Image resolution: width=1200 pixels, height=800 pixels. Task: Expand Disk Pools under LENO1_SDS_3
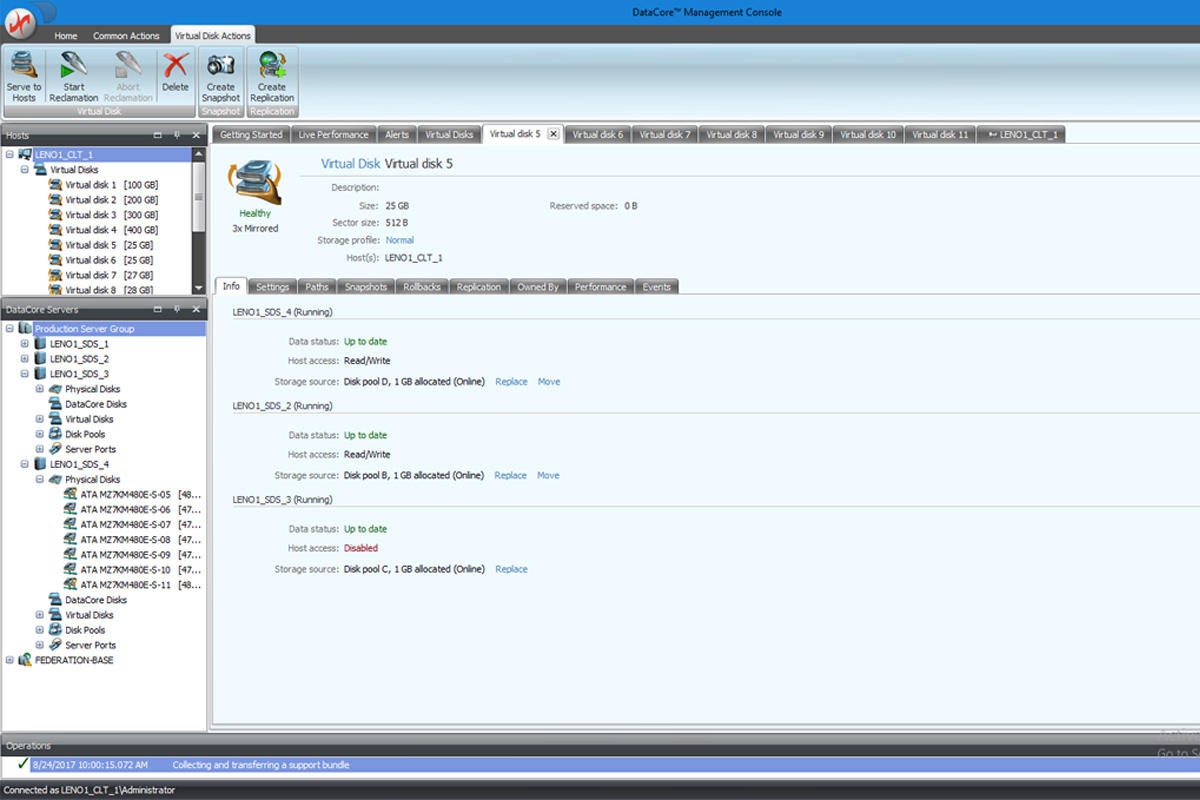pos(40,434)
